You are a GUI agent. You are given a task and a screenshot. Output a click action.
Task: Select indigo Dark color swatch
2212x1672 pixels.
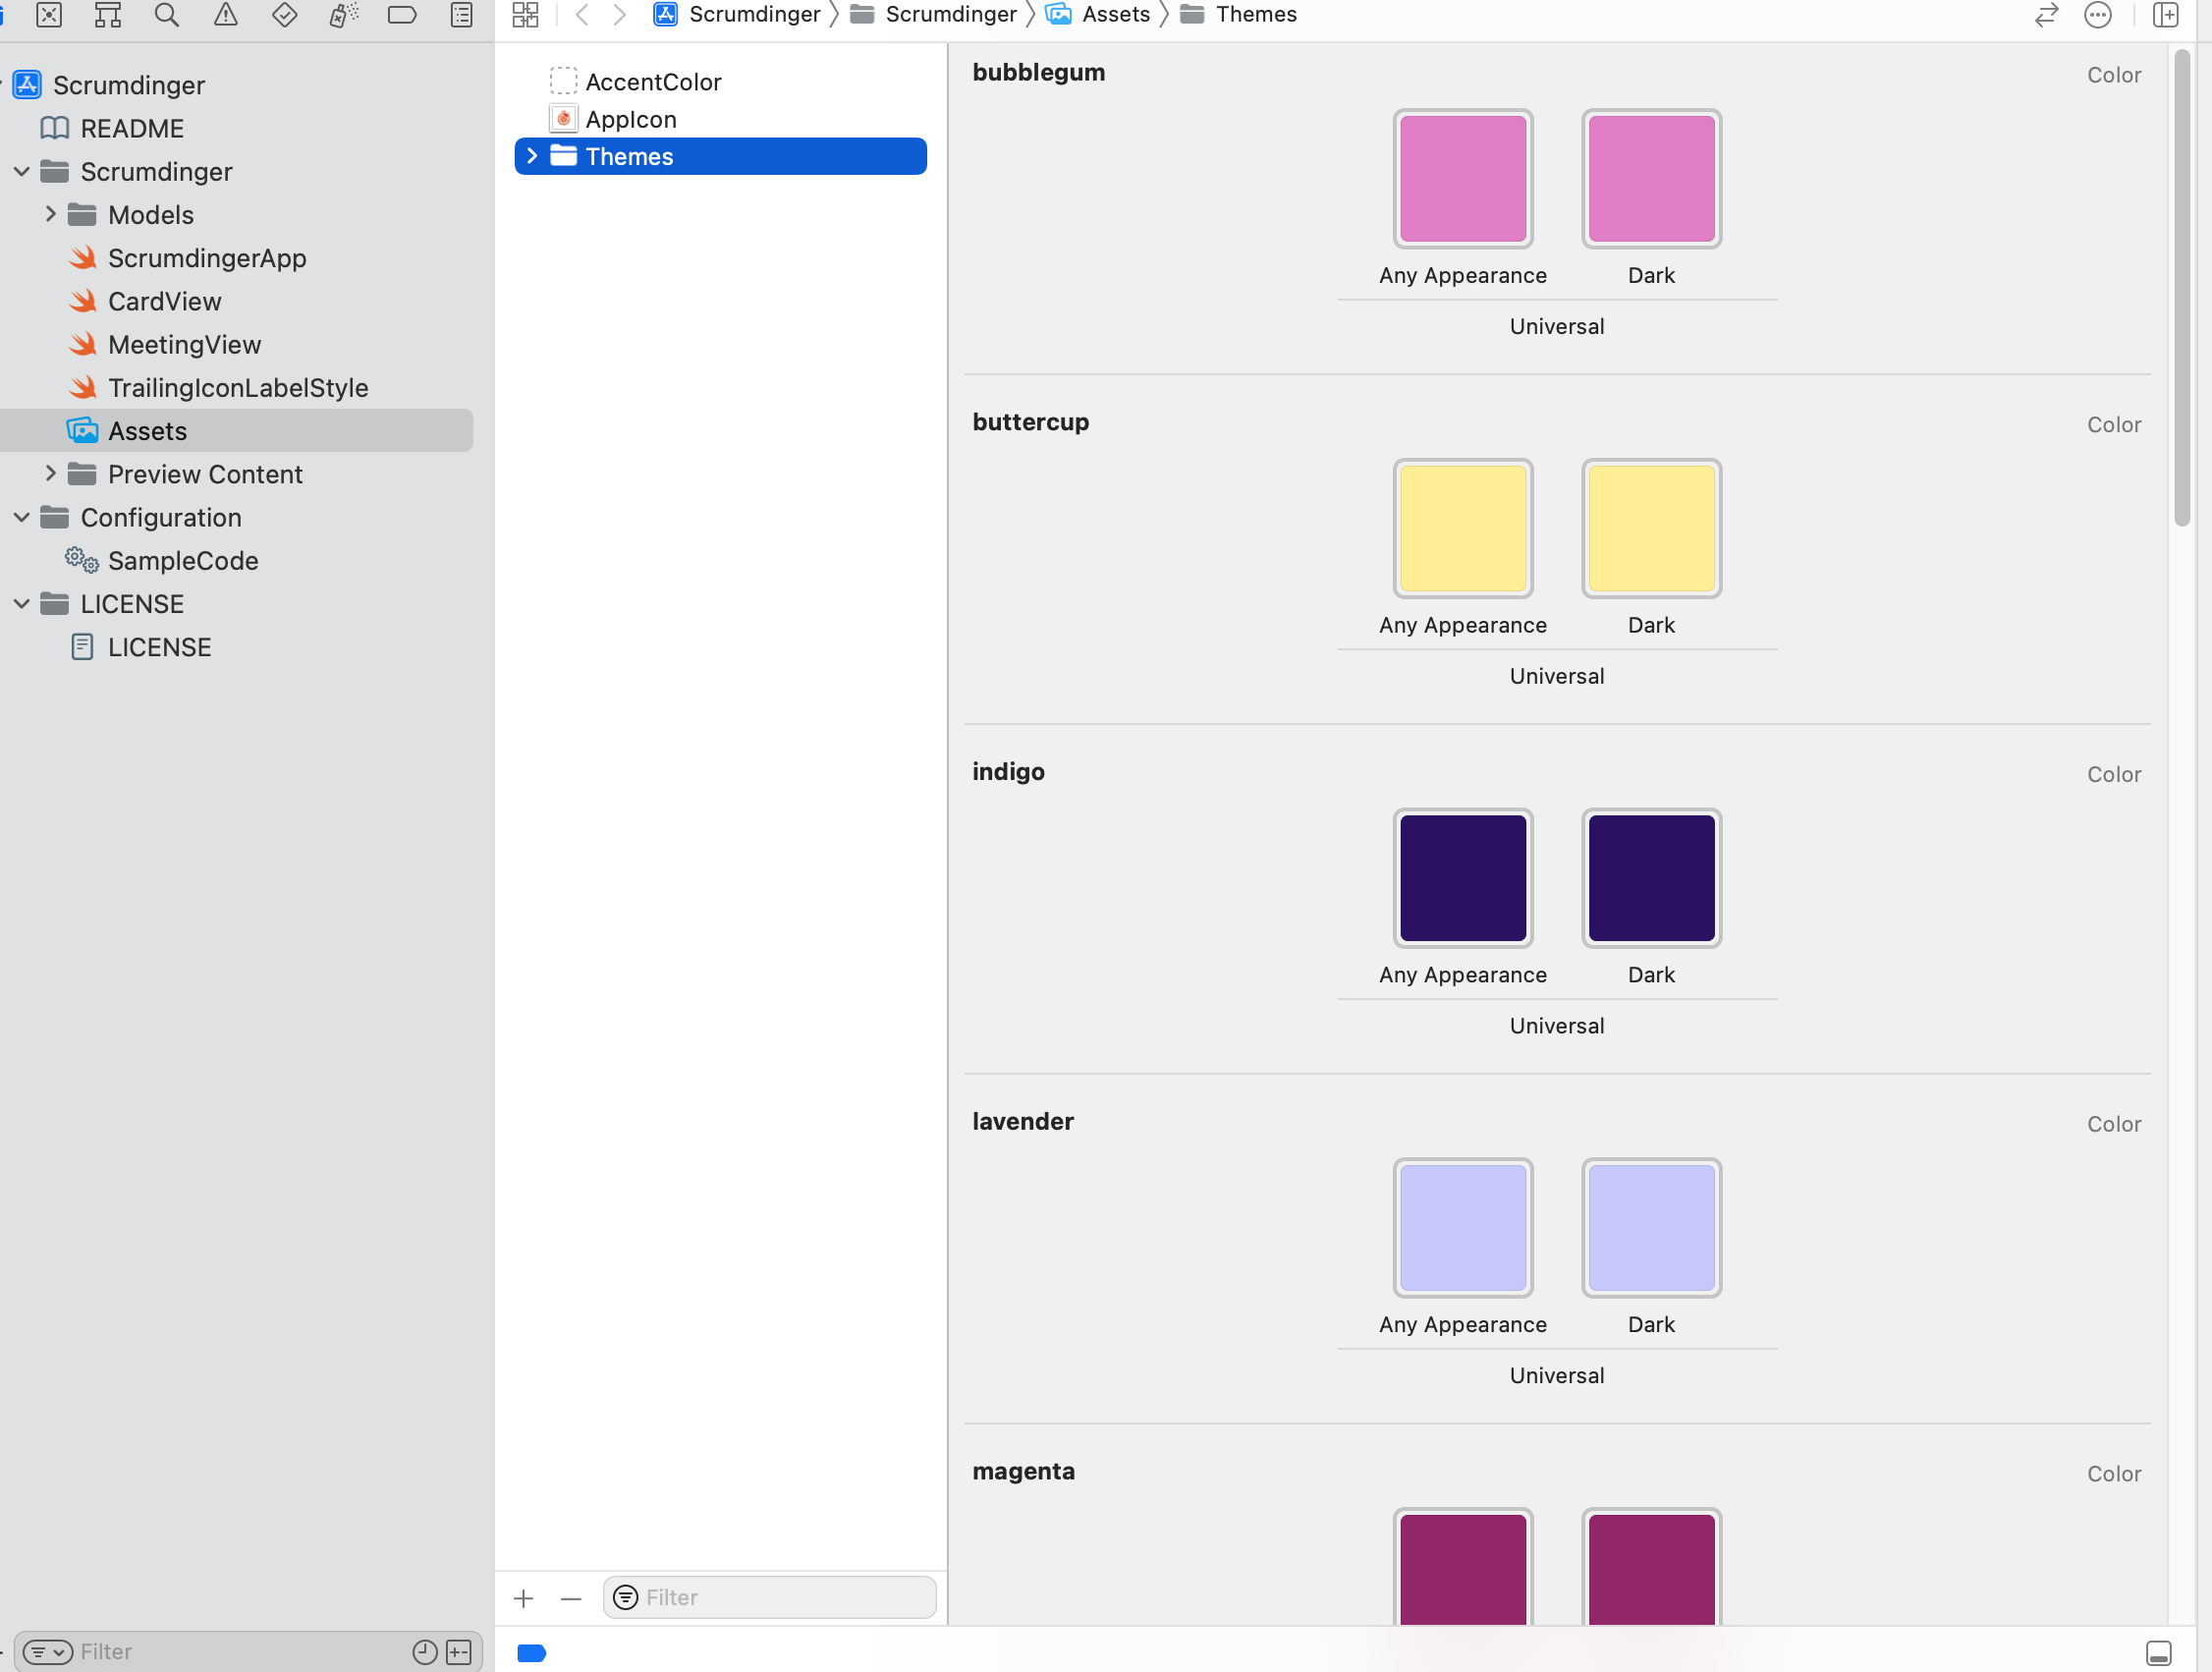tap(1651, 878)
